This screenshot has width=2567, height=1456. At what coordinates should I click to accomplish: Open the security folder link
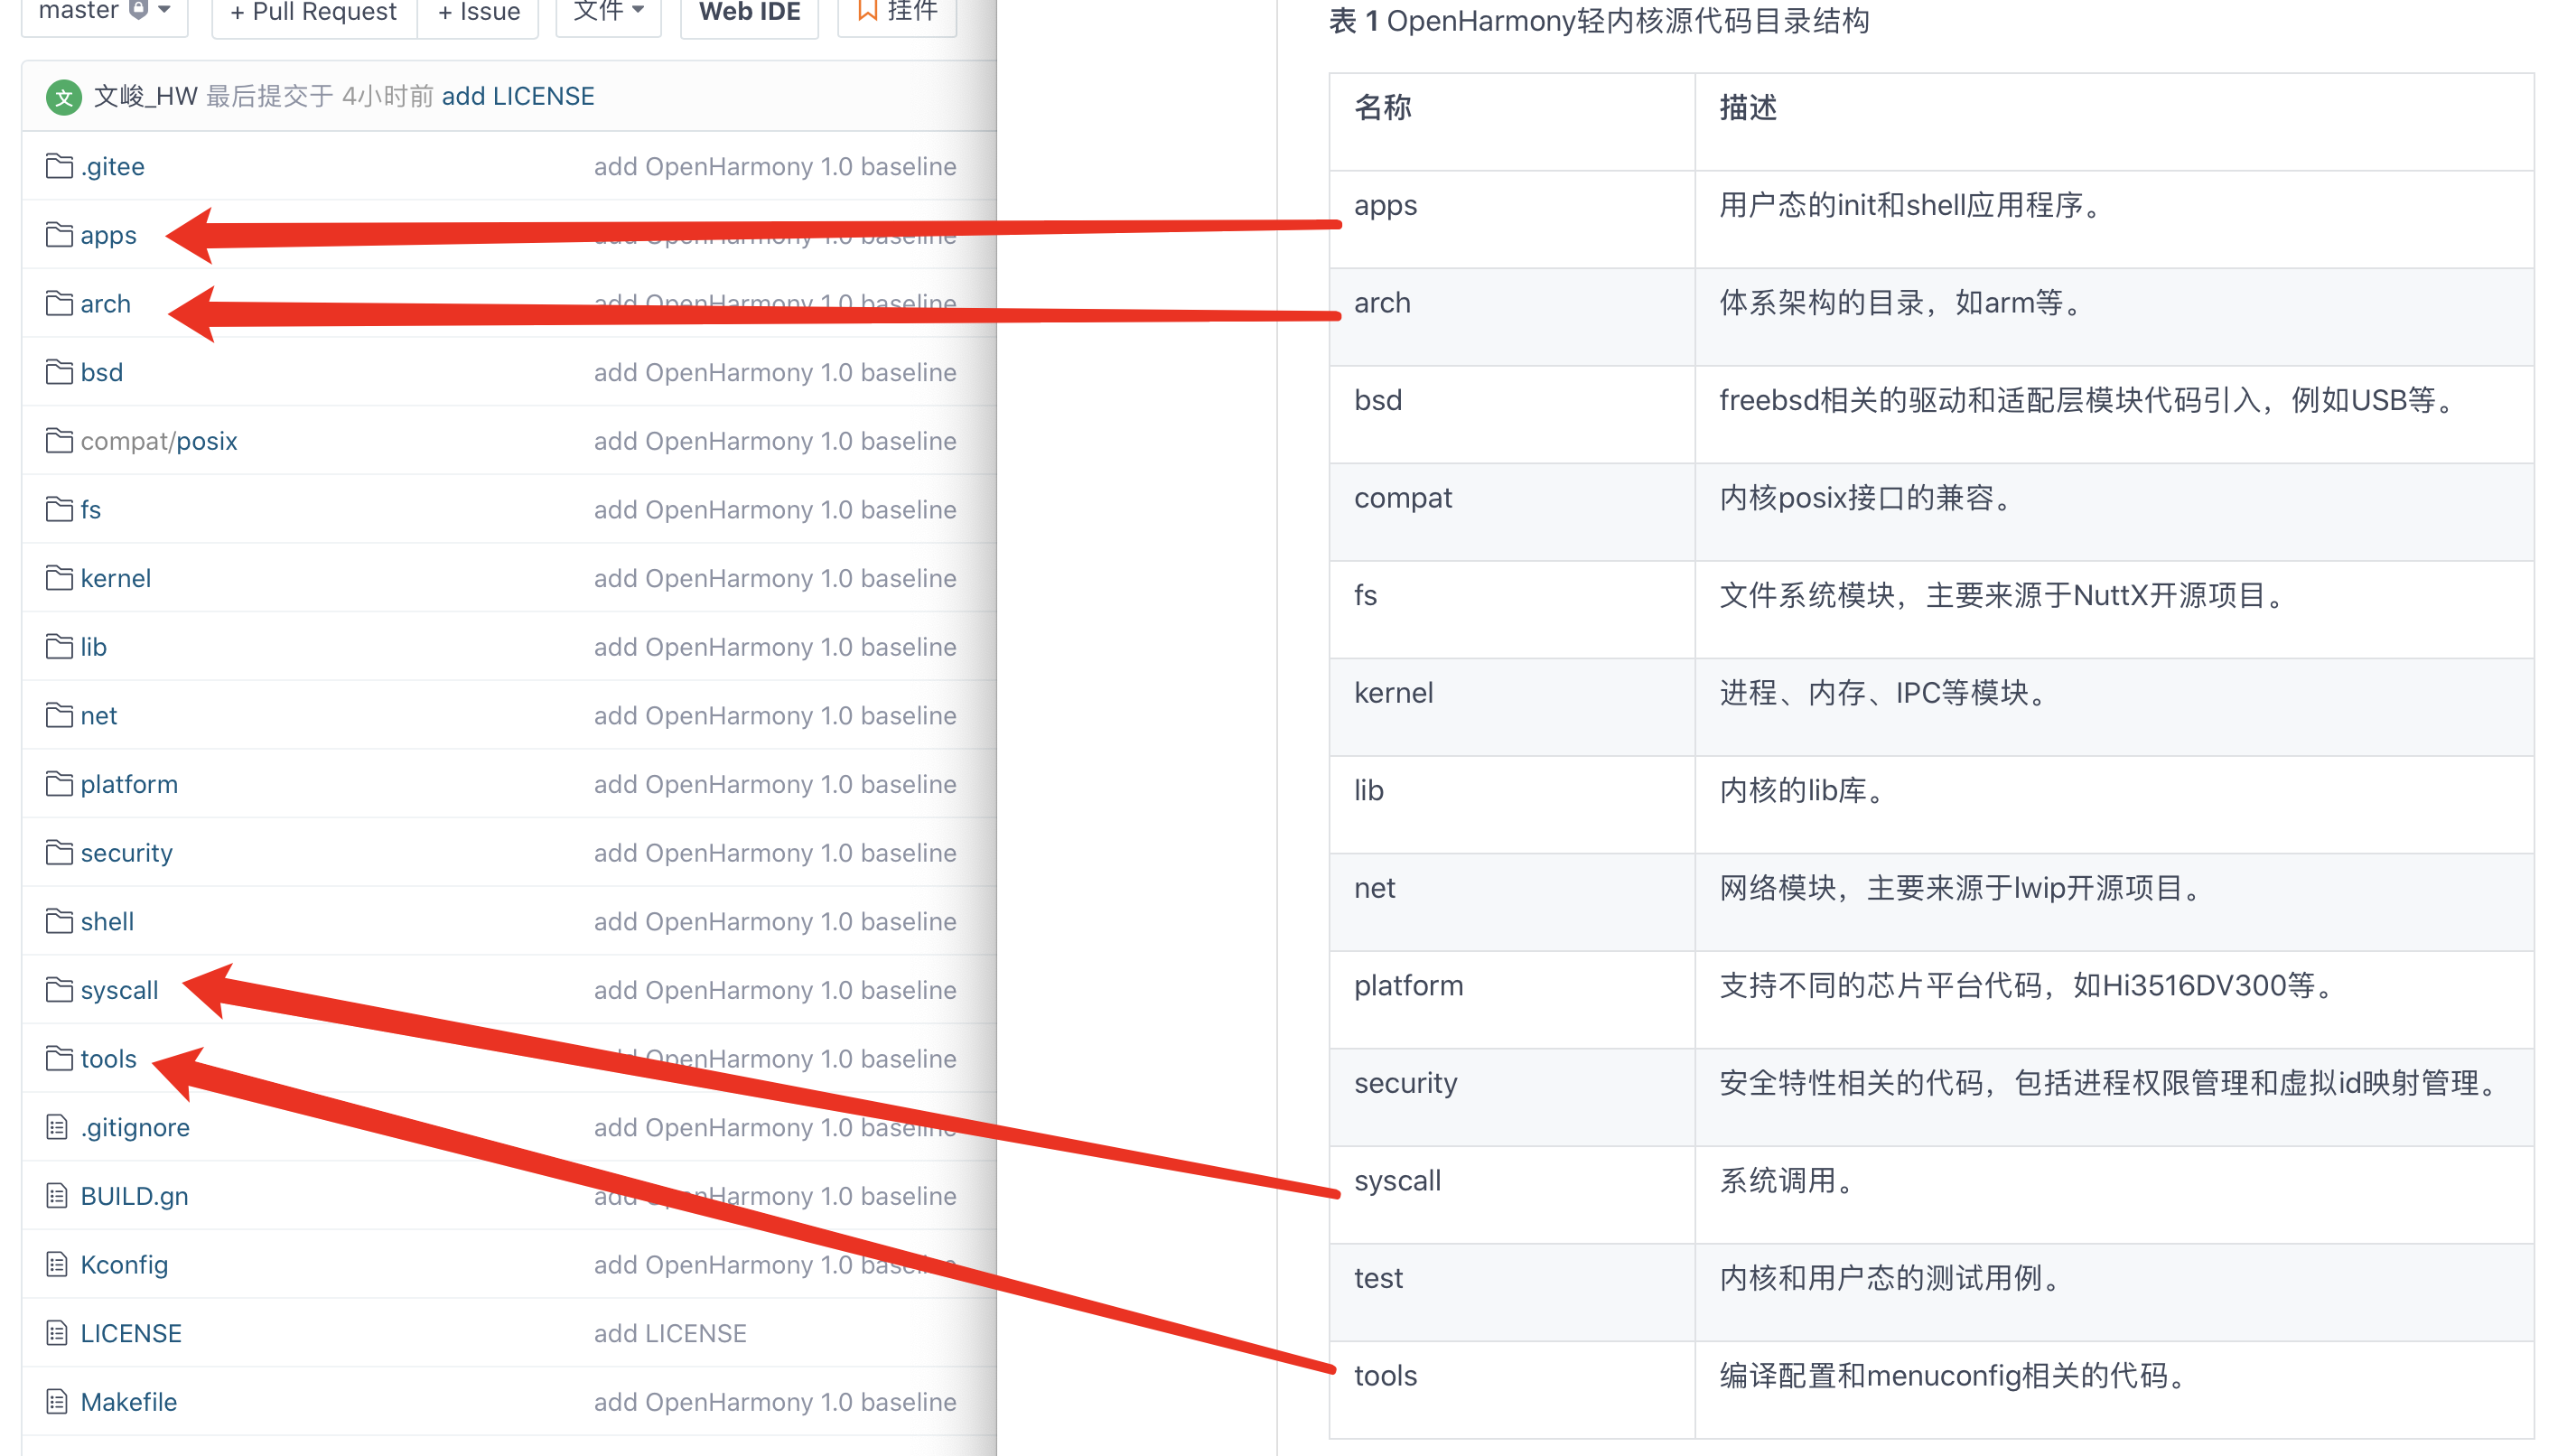pos(127,853)
